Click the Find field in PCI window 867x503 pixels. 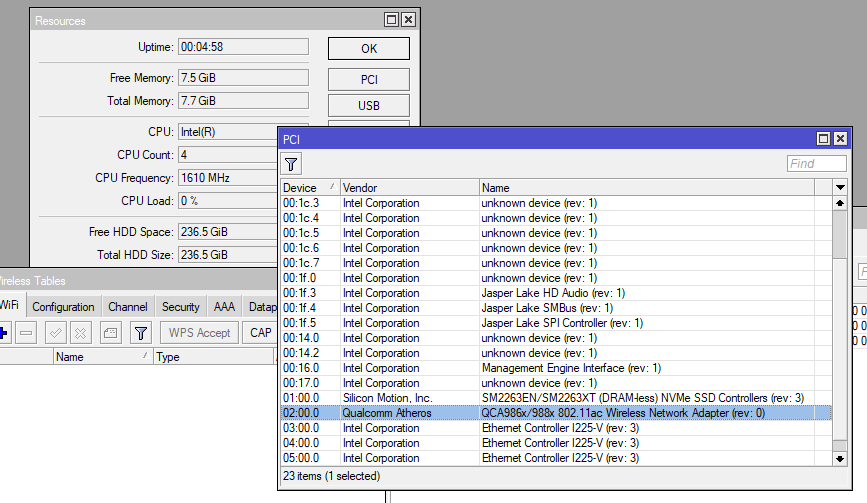(817, 164)
